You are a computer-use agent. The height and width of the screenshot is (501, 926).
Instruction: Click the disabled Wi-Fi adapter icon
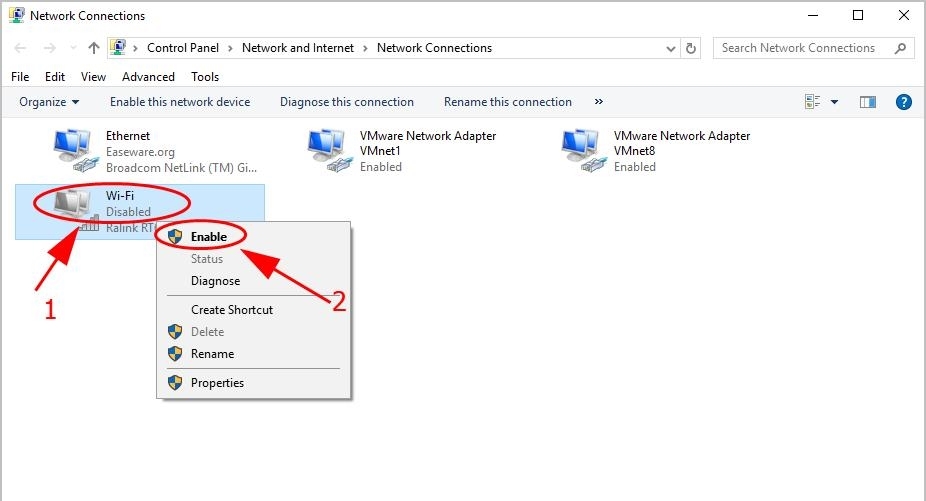tap(75, 210)
